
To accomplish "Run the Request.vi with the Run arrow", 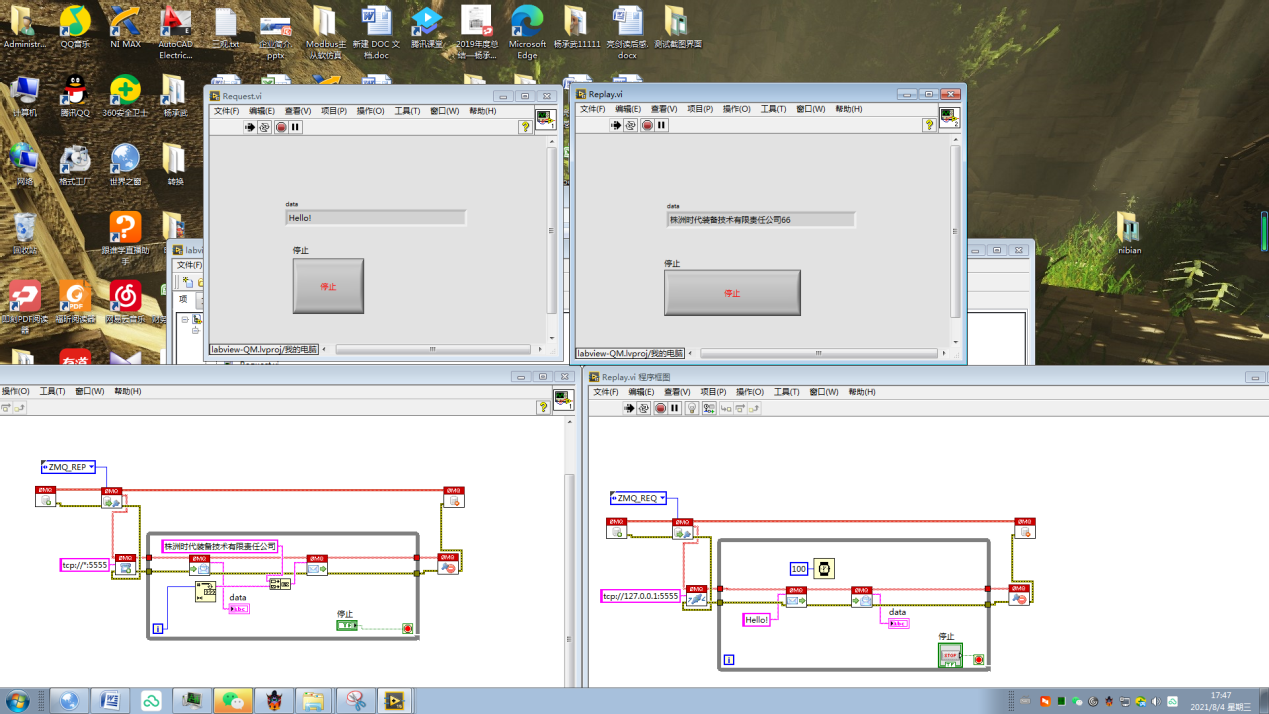I will (x=250, y=127).
